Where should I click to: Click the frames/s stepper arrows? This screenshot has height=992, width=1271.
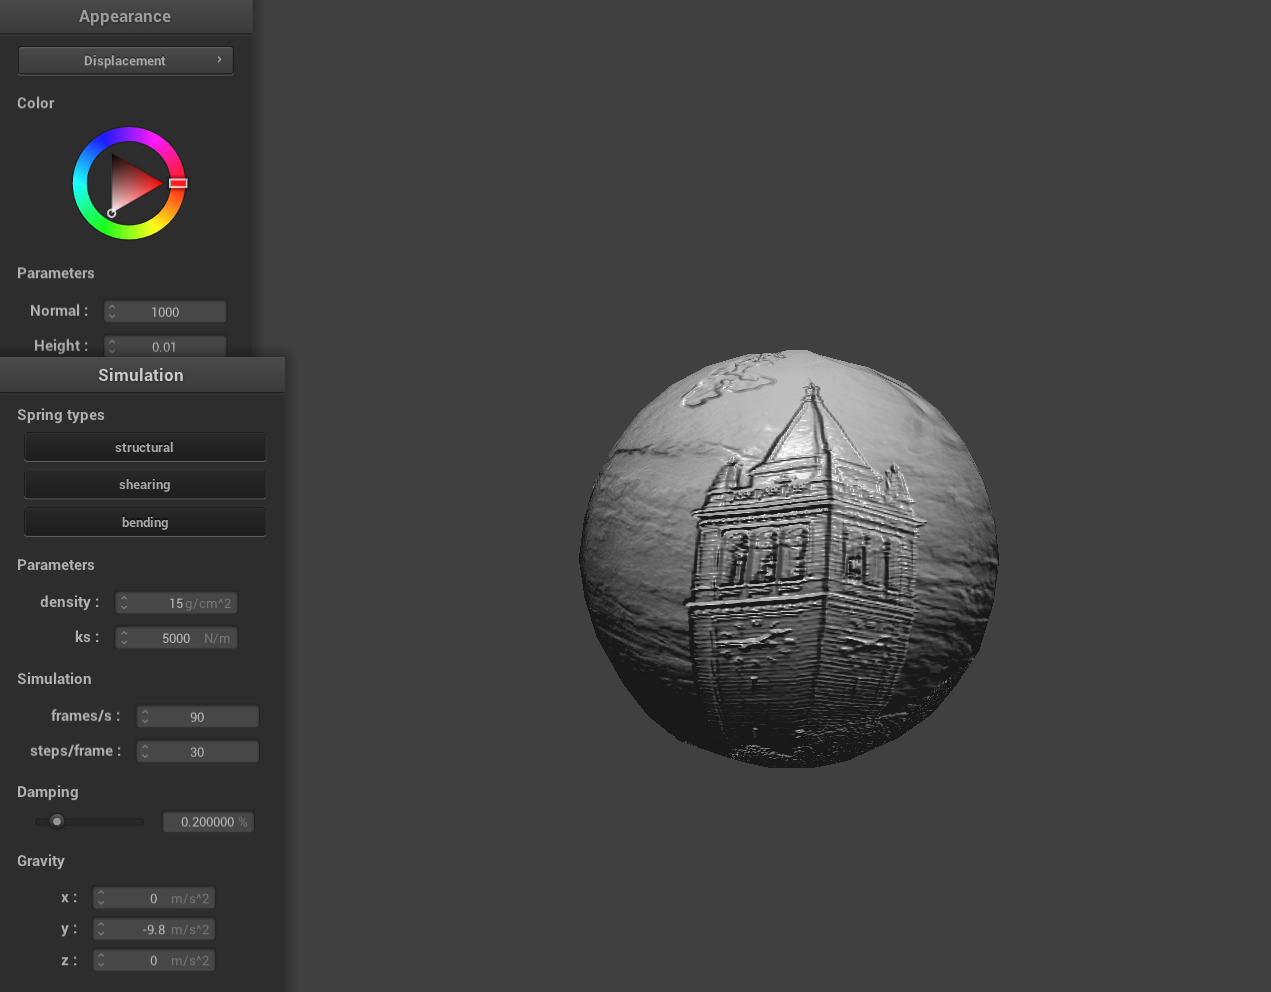click(x=145, y=717)
